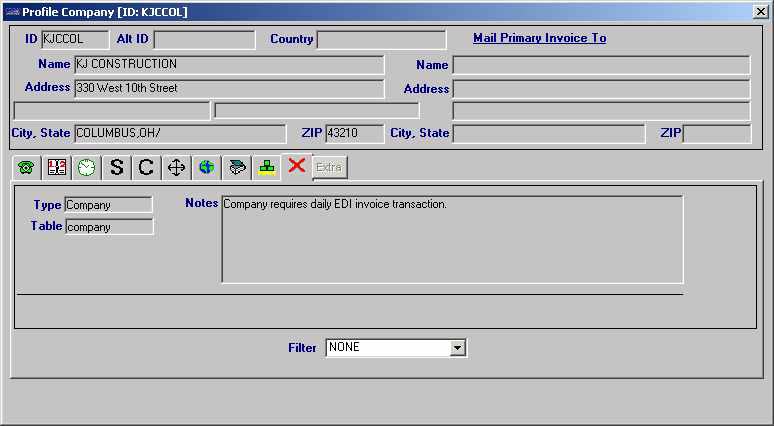
Task: Click the Table field showing company
Action: point(109,227)
